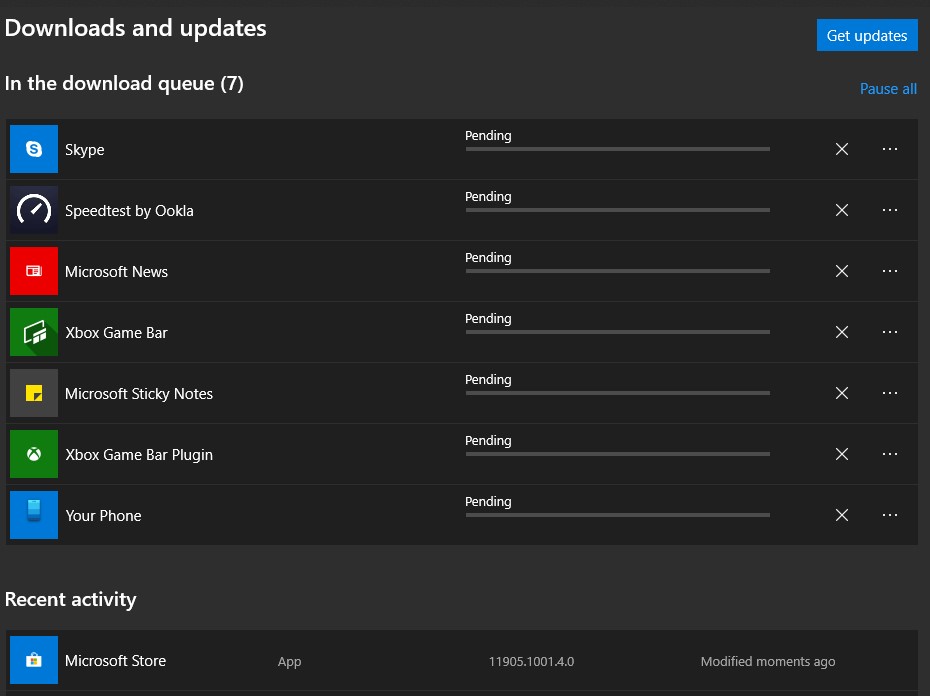Screen dimensions: 930x696
Task: Open more options for Speedtest by Ookla
Action: [890, 210]
